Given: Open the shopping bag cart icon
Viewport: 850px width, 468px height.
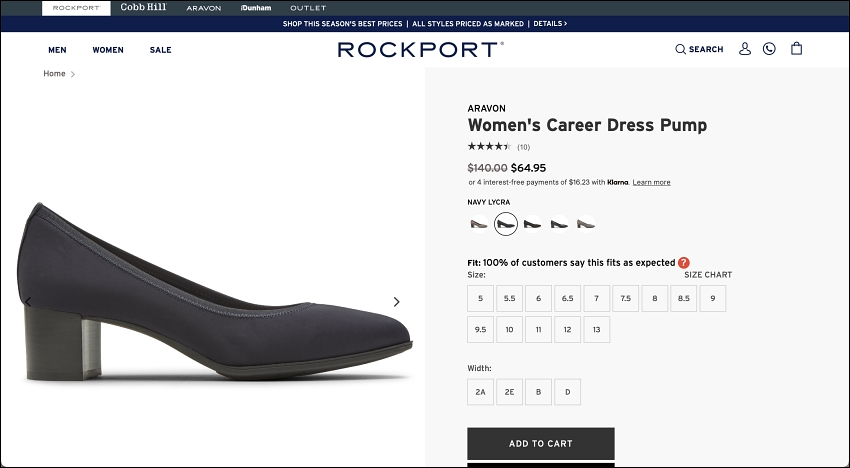Looking at the screenshot, I should click(x=796, y=48).
